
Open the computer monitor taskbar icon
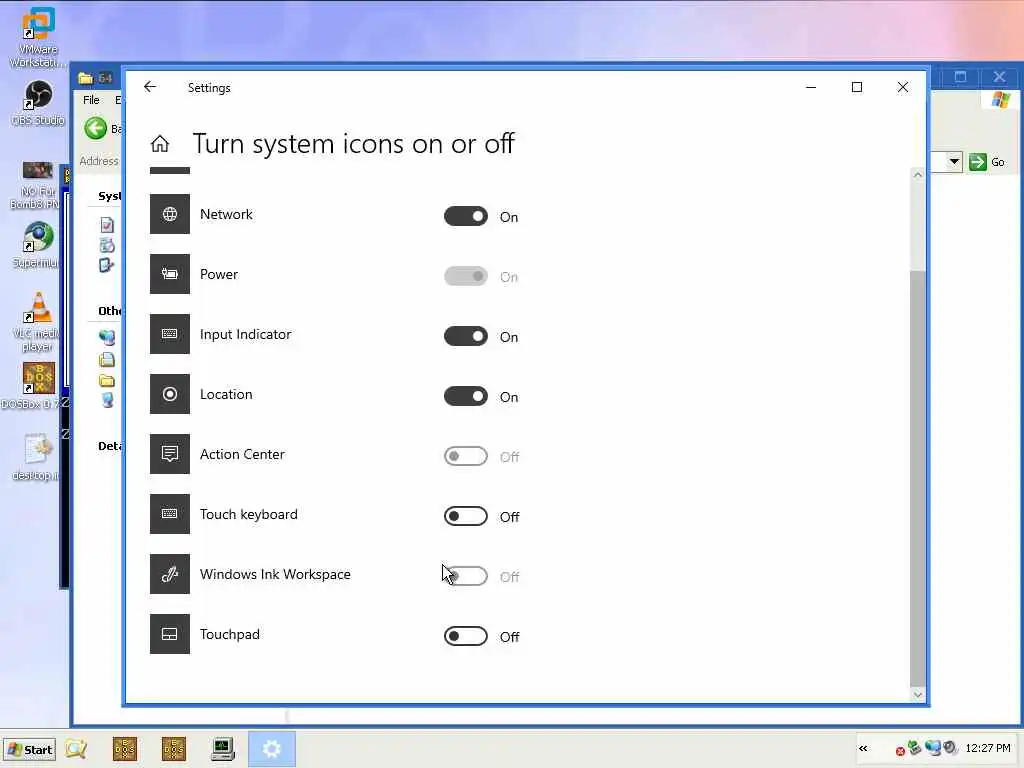223,748
